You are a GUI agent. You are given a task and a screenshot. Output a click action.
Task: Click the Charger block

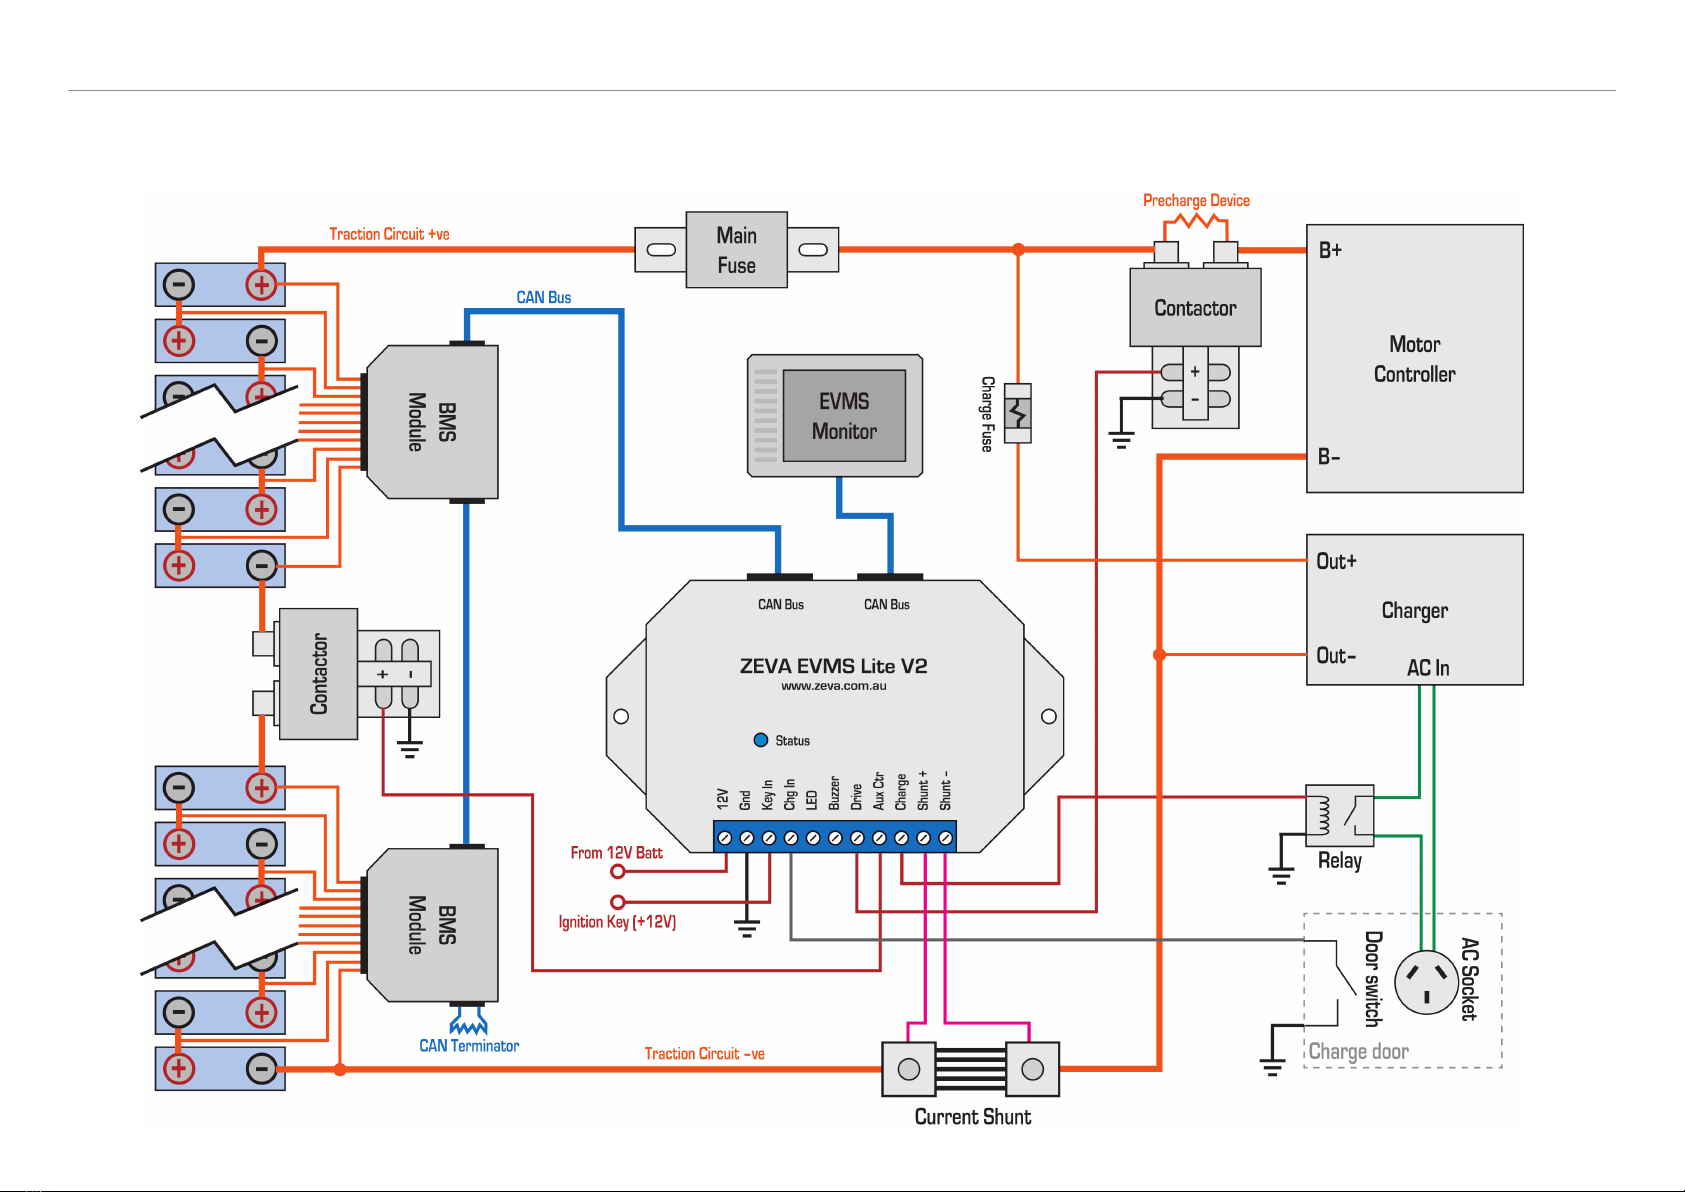pyautogui.click(x=1414, y=610)
